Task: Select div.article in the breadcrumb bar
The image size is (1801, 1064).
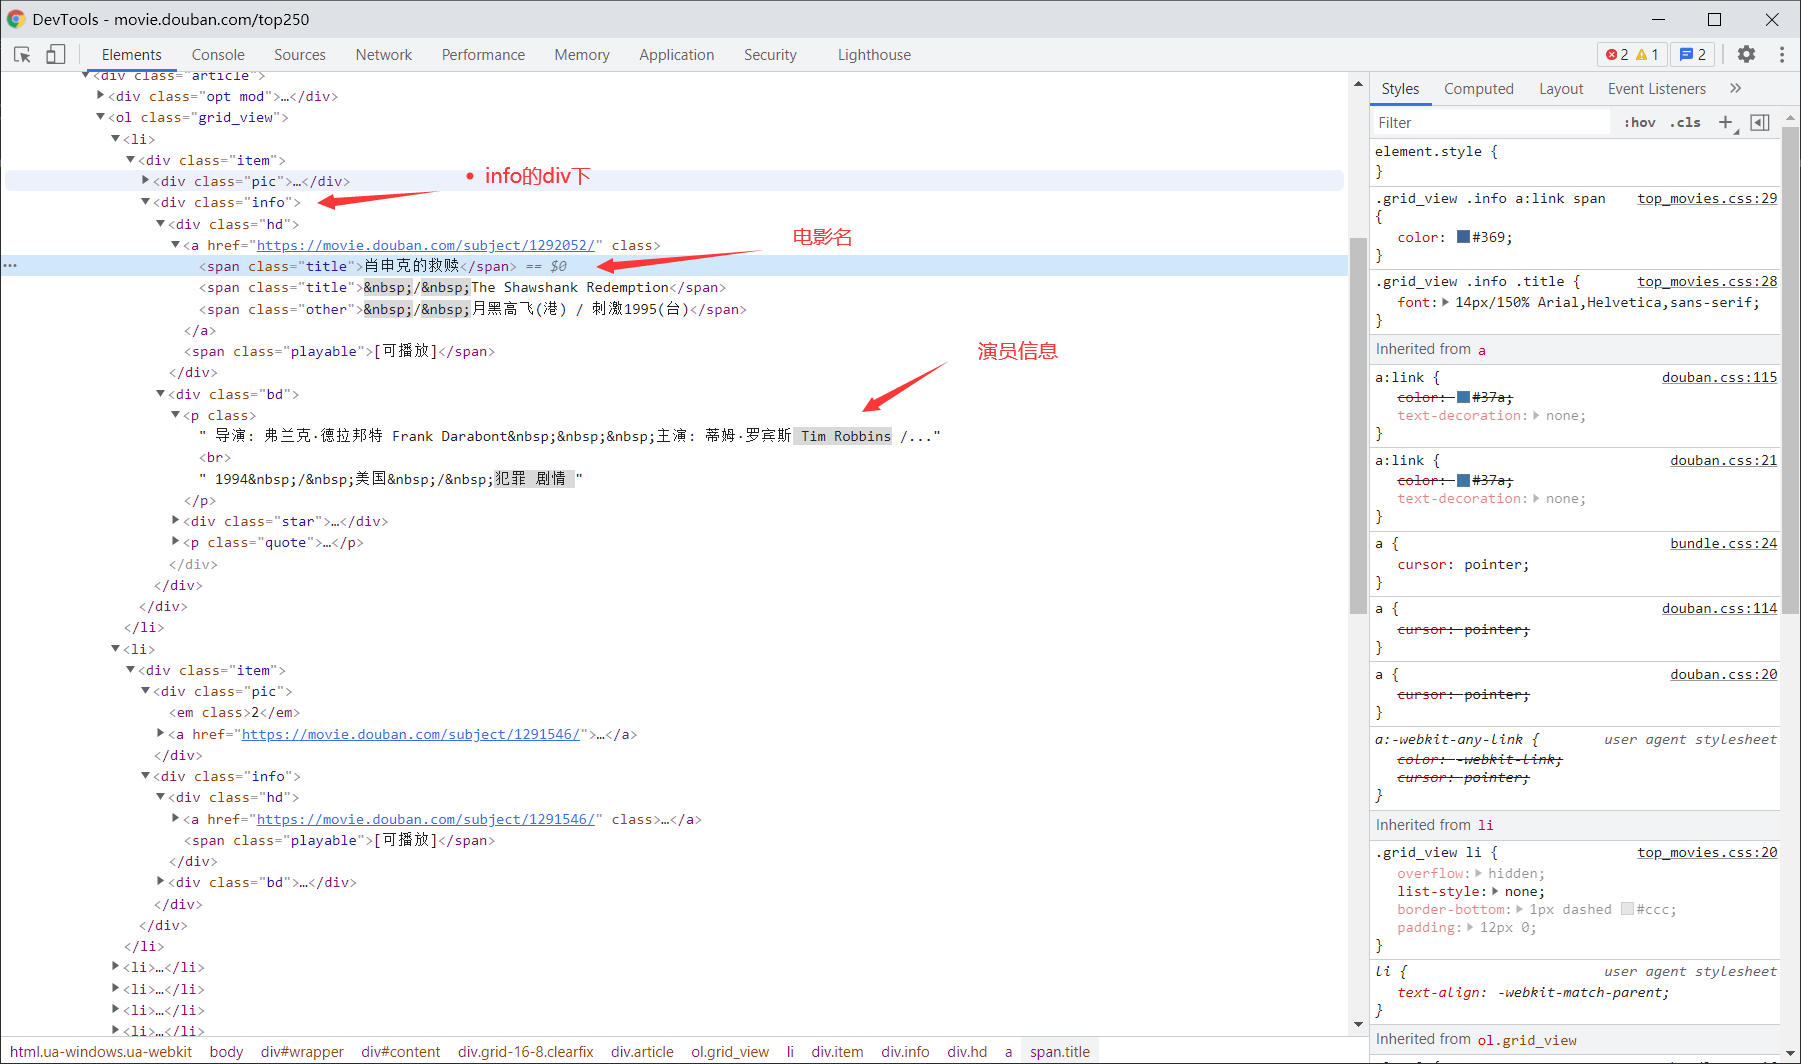Action: [642, 1051]
